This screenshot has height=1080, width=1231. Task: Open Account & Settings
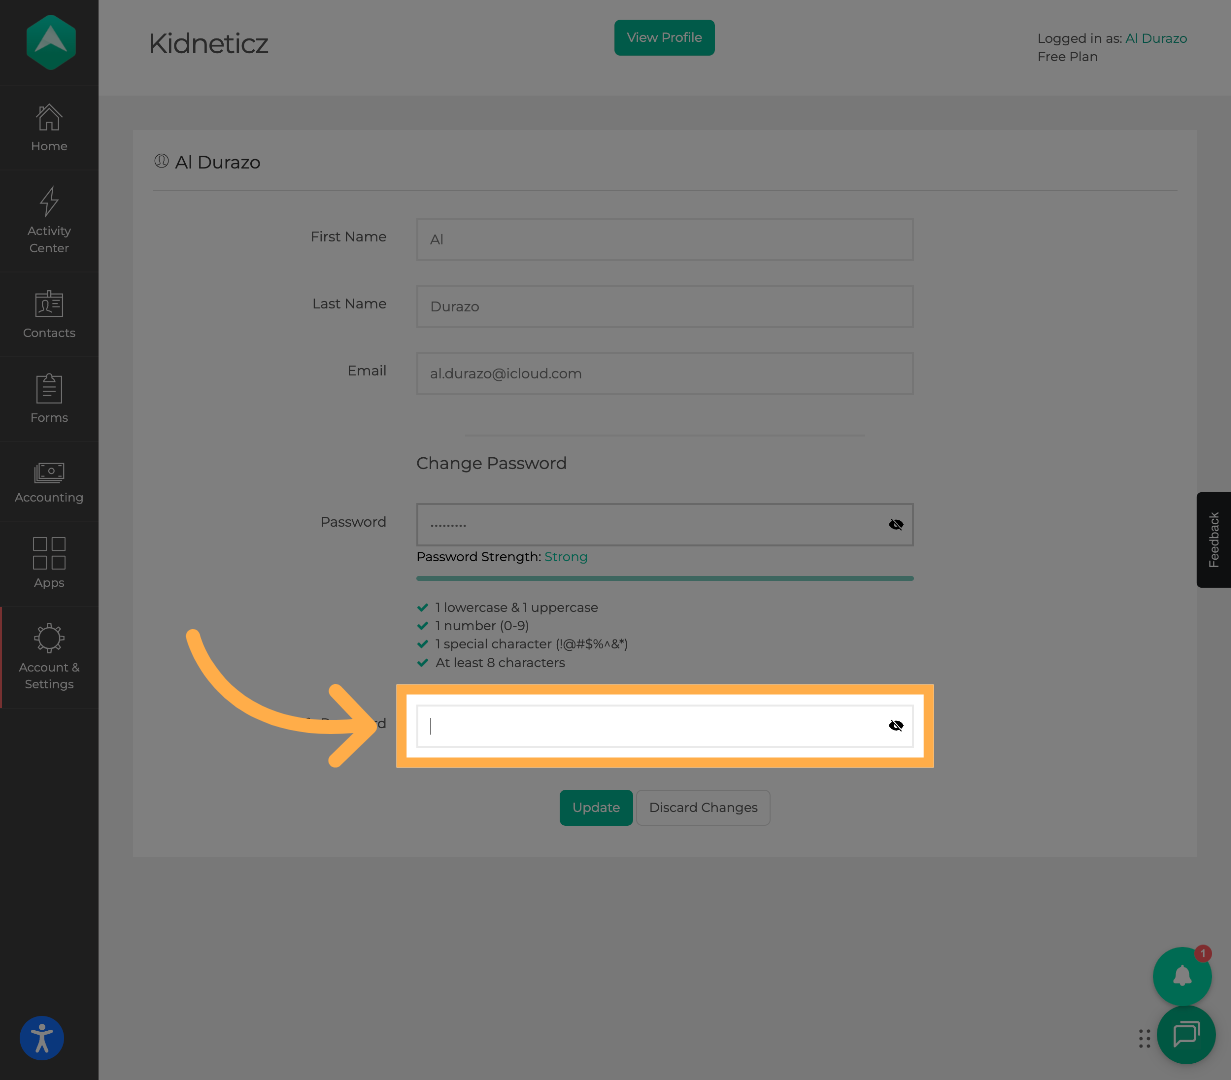click(48, 657)
